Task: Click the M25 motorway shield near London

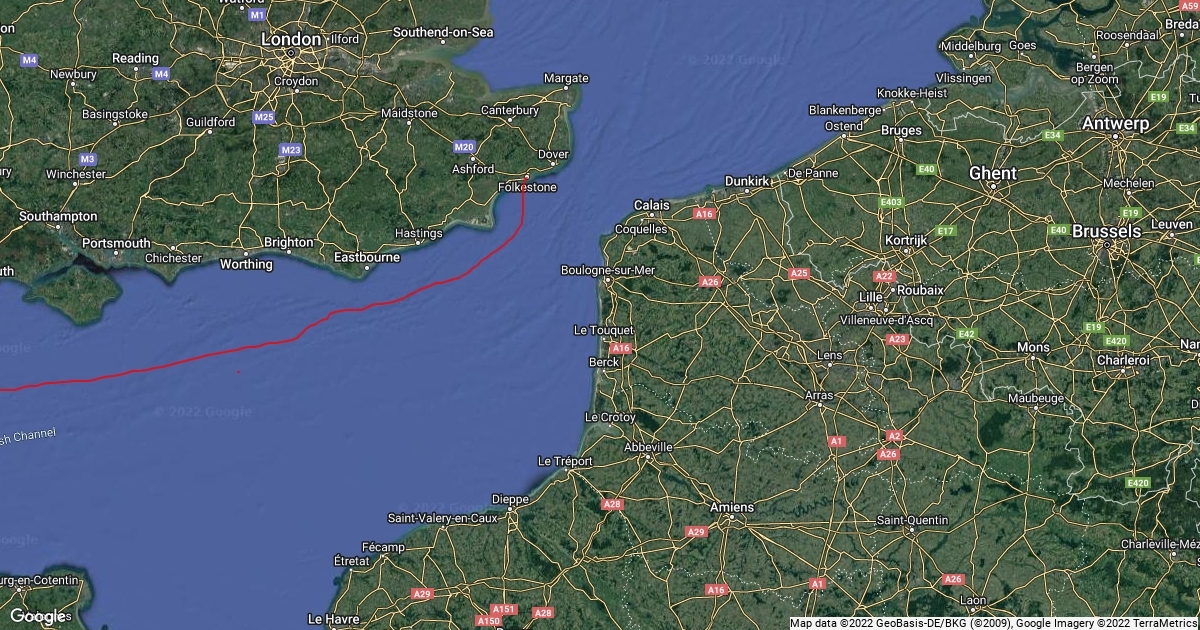Action: (265, 118)
